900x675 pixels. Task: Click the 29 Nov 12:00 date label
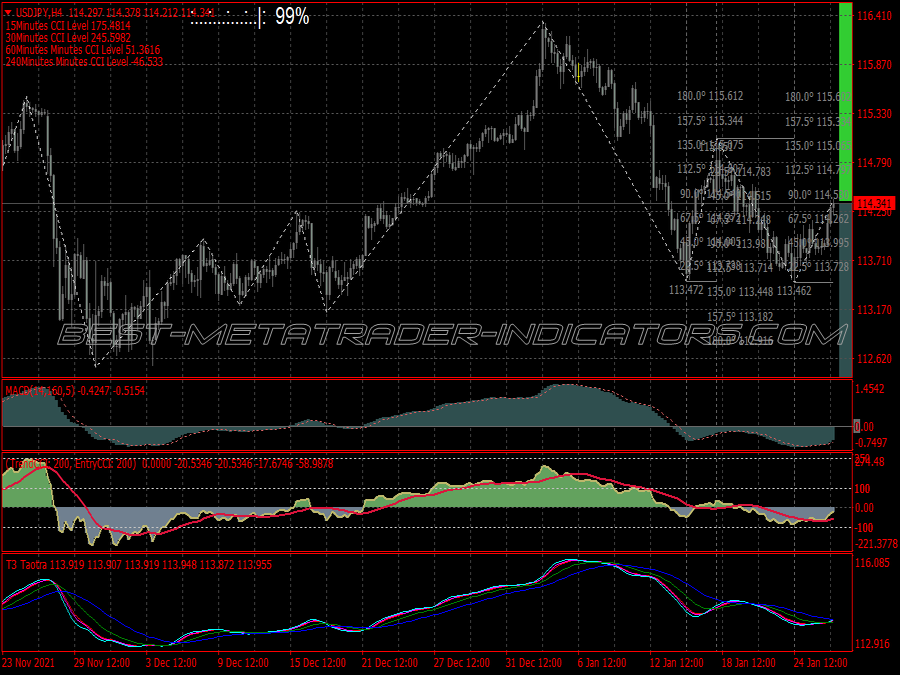click(x=102, y=662)
